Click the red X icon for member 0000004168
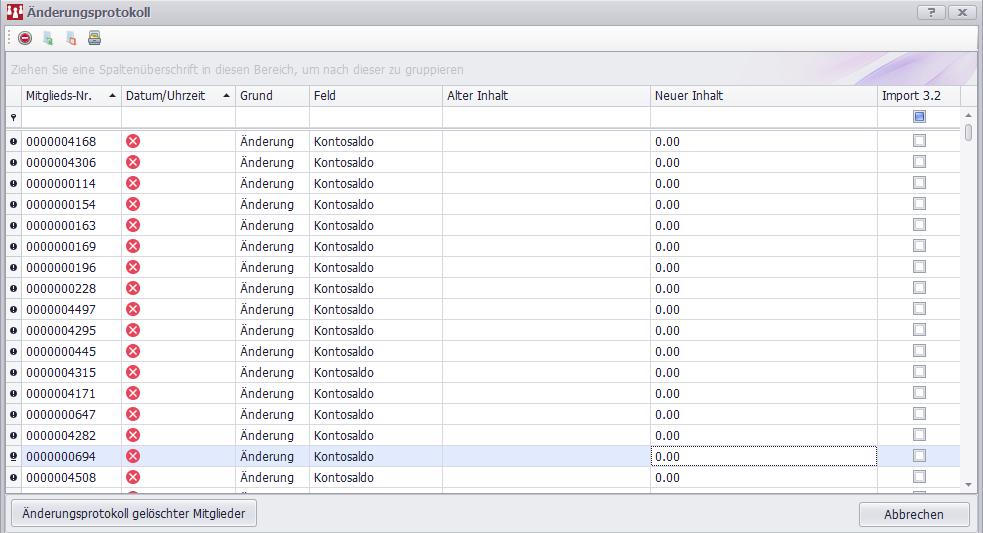 coord(133,141)
